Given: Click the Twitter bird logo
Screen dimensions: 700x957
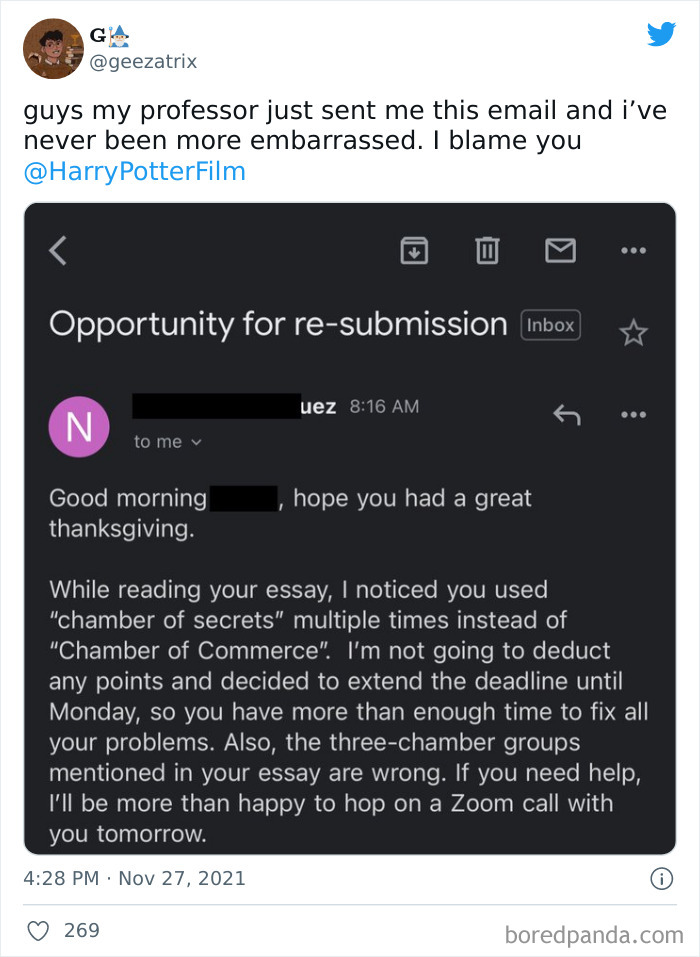Looking at the screenshot, I should click(661, 35).
